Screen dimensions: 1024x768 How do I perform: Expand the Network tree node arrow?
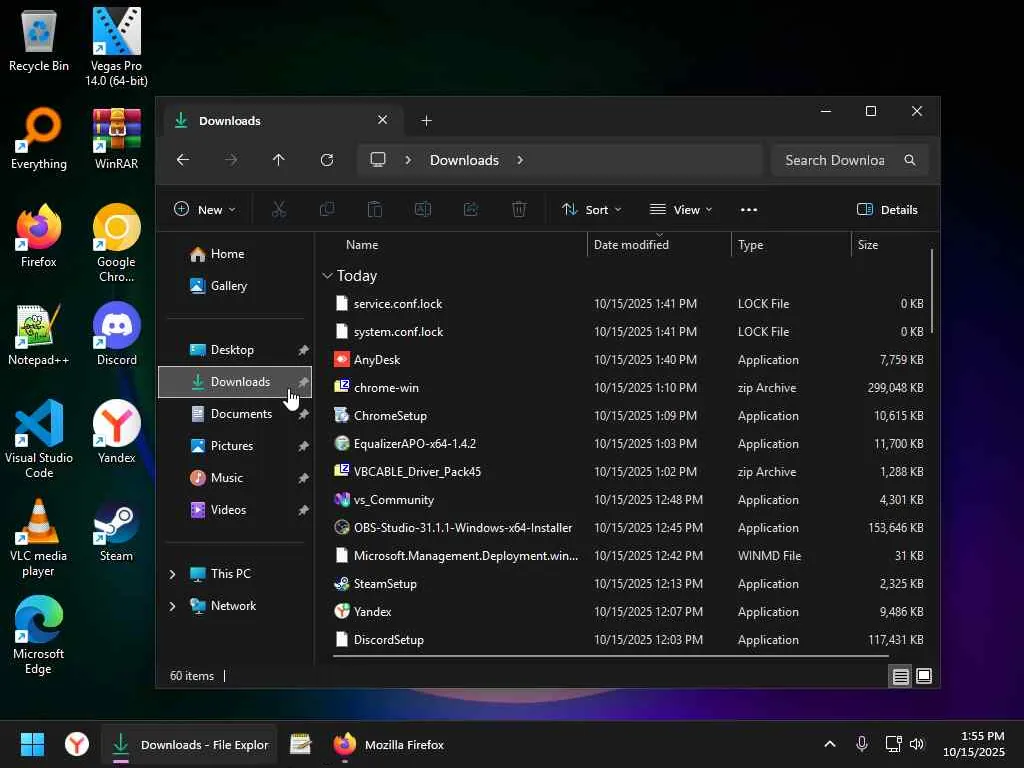[x=172, y=606]
